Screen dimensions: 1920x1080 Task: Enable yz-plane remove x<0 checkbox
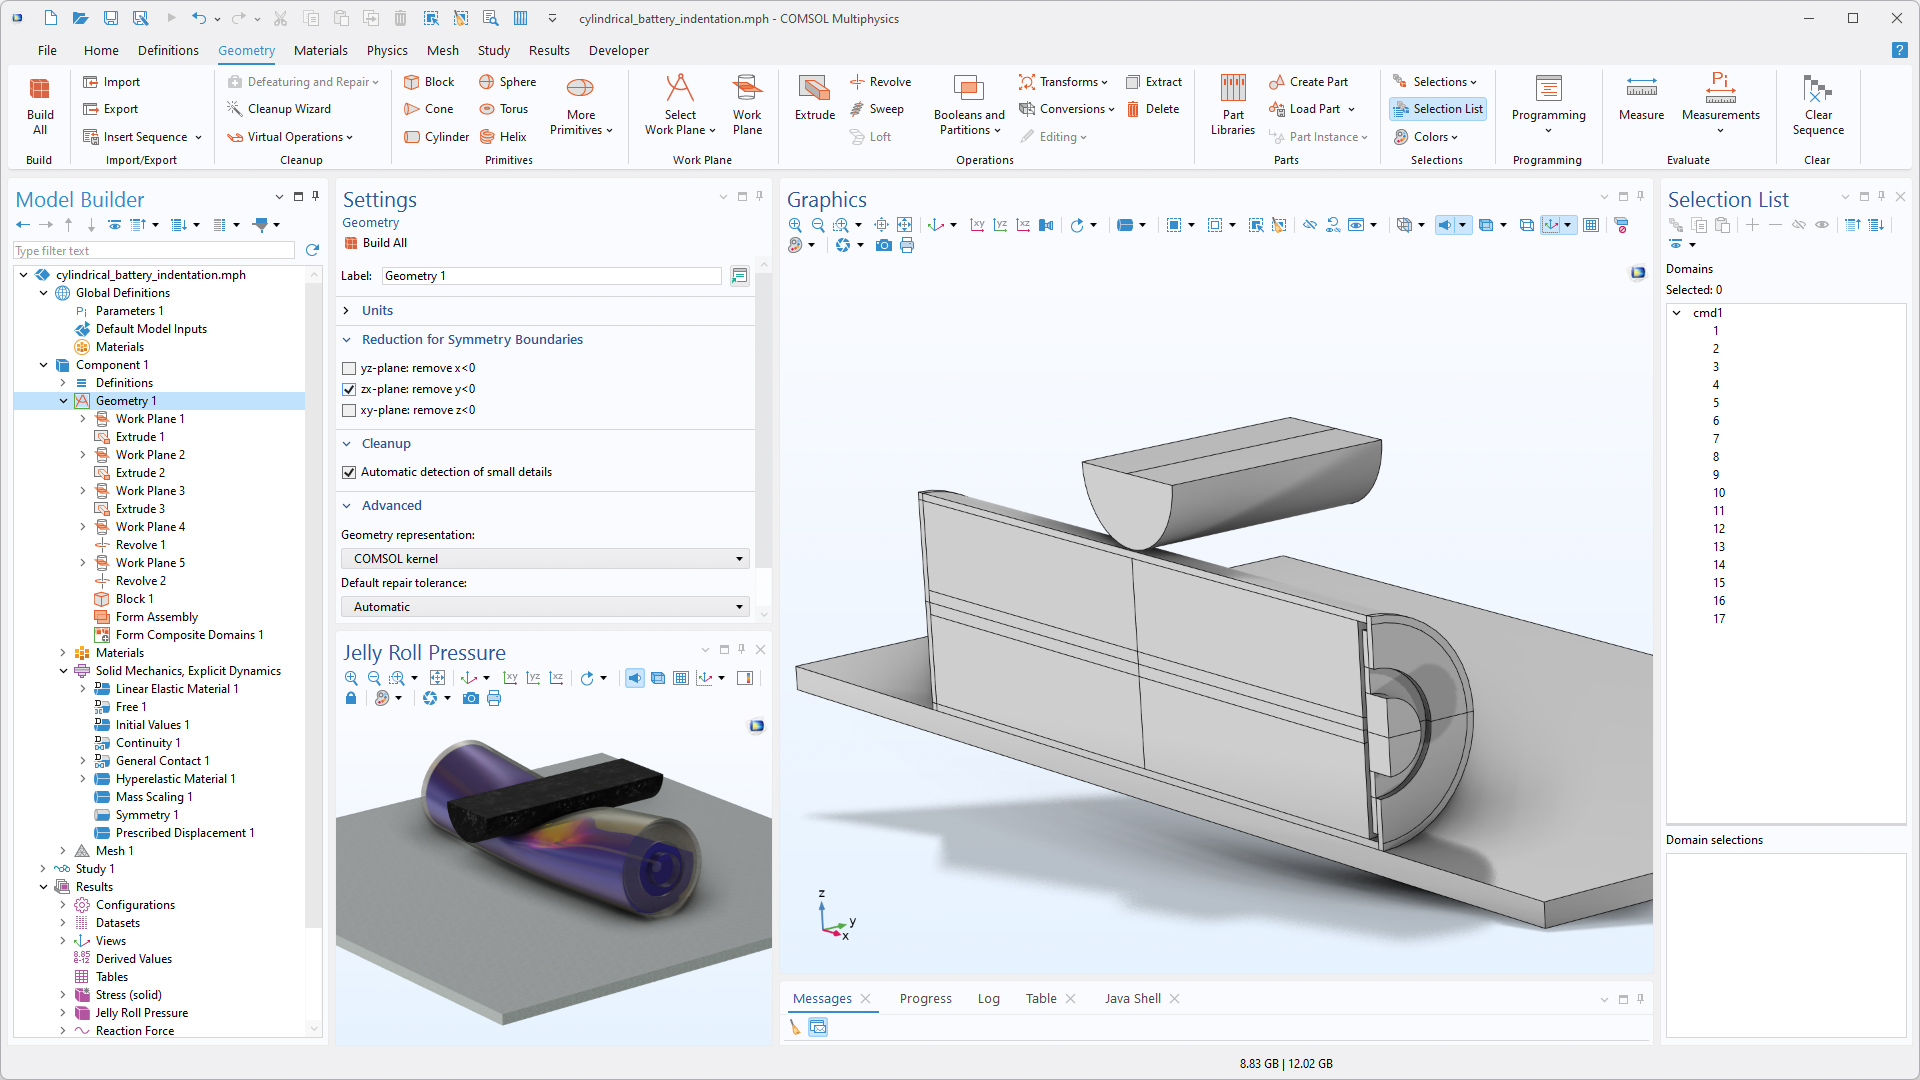(349, 369)
